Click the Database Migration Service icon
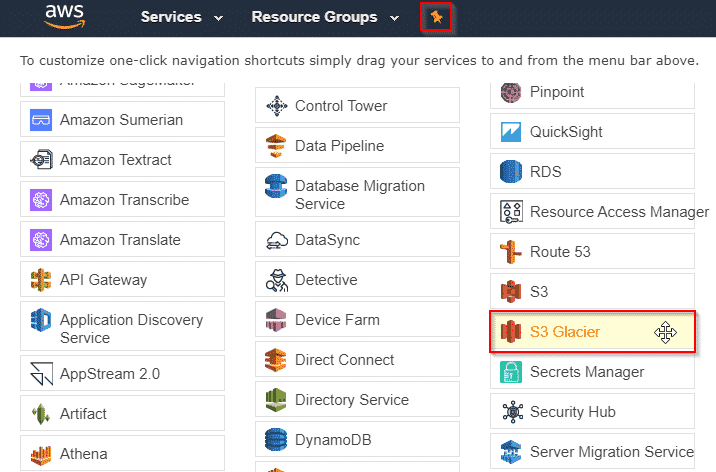Viewport: 716px width, 472px height. [x=276, y=186]
